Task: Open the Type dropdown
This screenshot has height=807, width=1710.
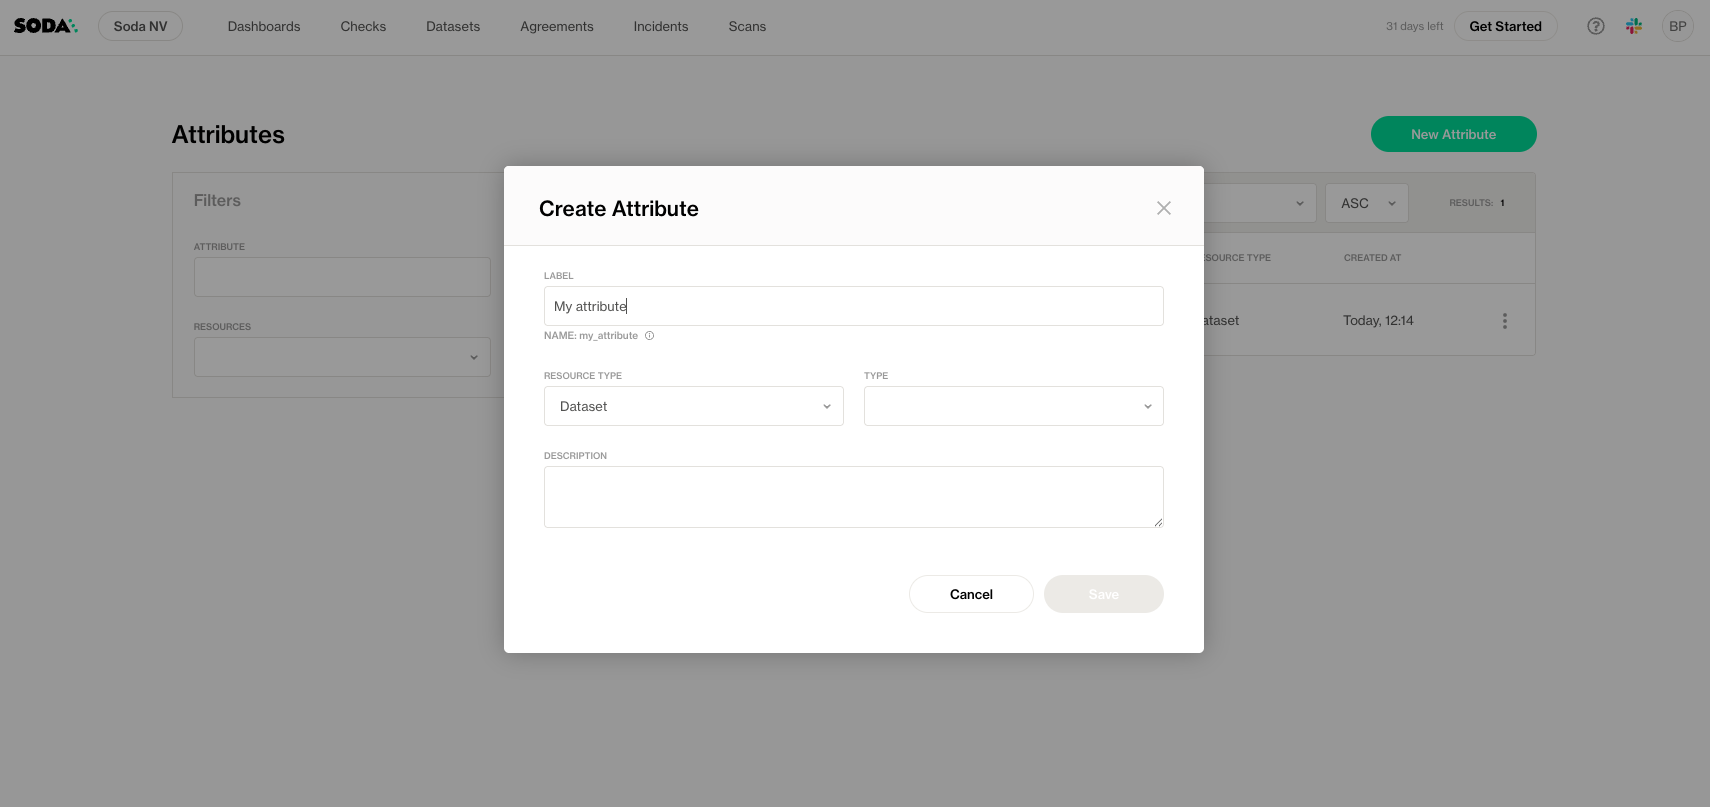Action: (1013, 406)
